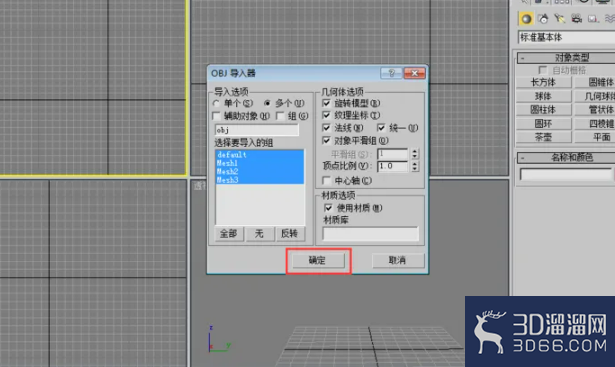Select Mesh1 in the group list
The width and height of the screenshot is (615, 367).
click(x=259, y=163)
